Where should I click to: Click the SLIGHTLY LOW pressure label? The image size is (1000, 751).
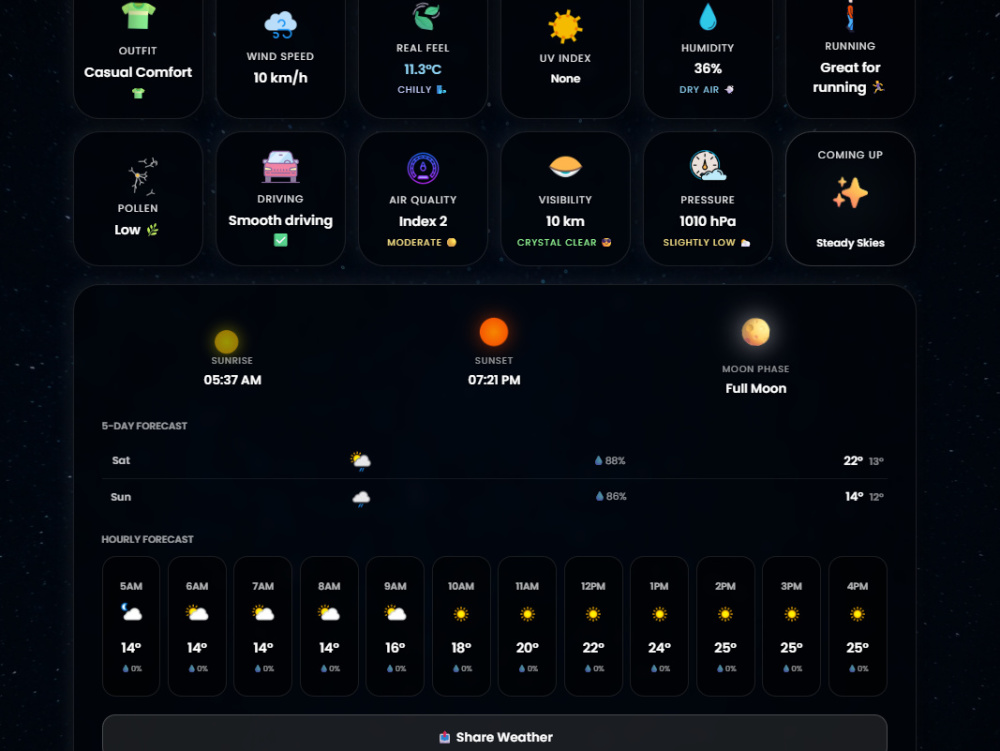(699, 242)
